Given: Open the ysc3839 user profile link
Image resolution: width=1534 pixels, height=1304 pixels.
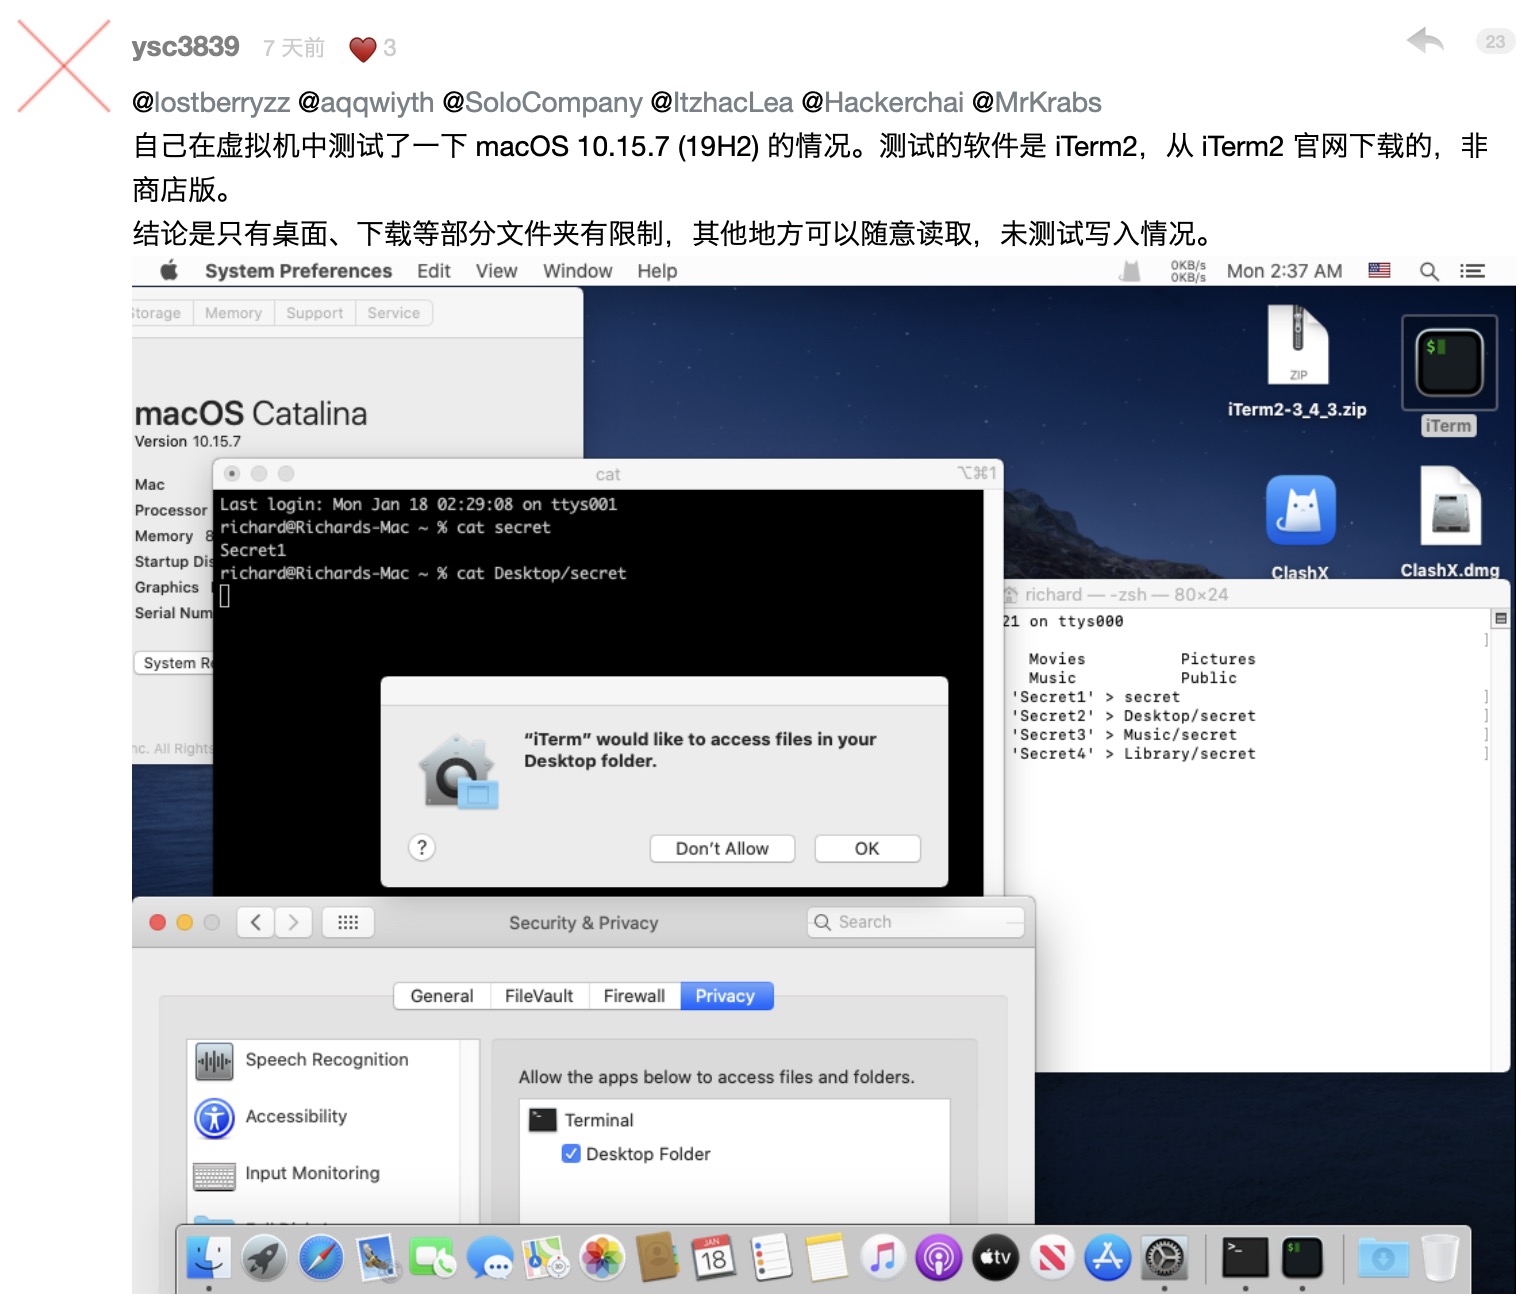Looking at the screenshot, I should 185,47.
